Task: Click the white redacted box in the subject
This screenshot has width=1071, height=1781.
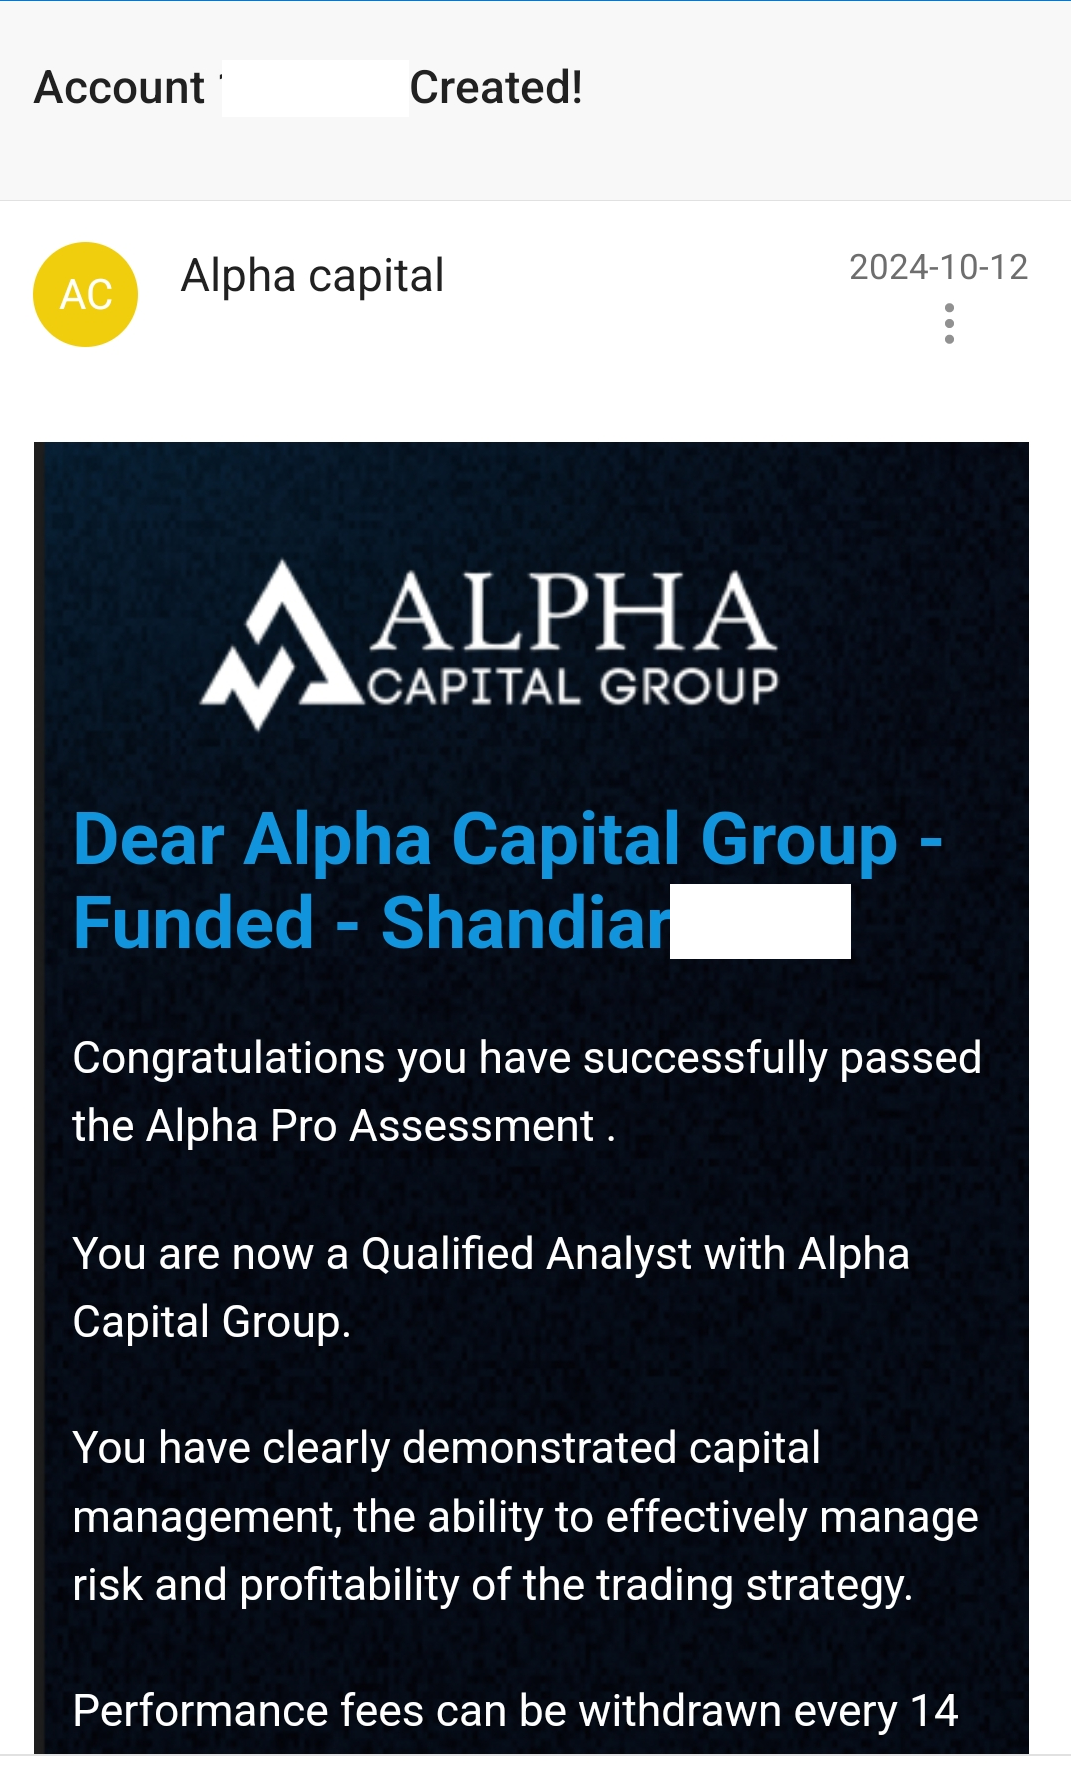Action: 315,88
